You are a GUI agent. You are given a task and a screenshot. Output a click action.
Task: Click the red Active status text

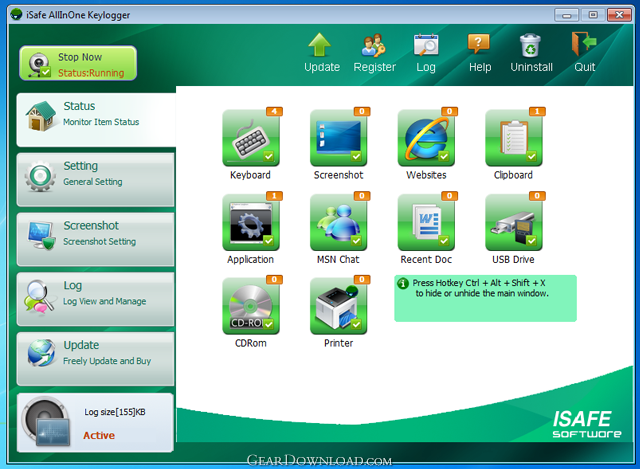(99, 436)
